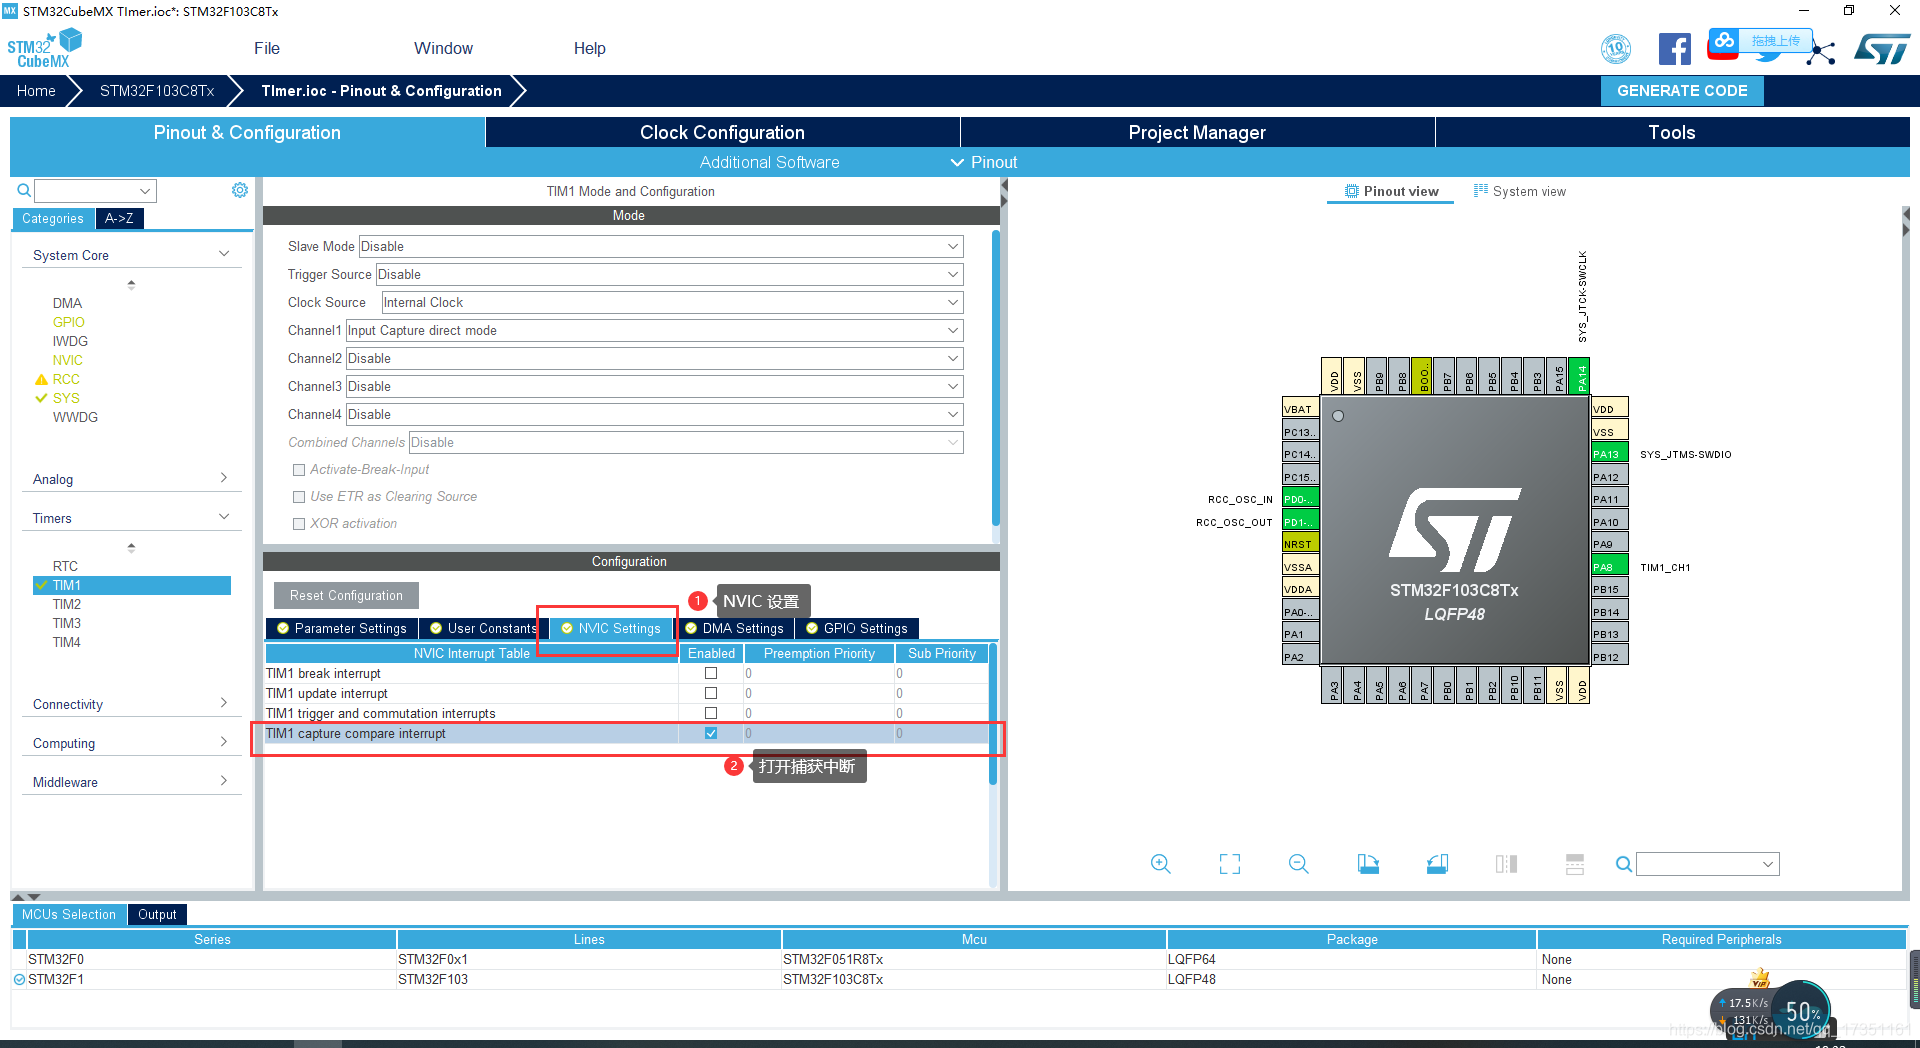Screen dimensions: 1920x1048
Task: Click the NRST pin on the chip
Action: click(1300, 544)
